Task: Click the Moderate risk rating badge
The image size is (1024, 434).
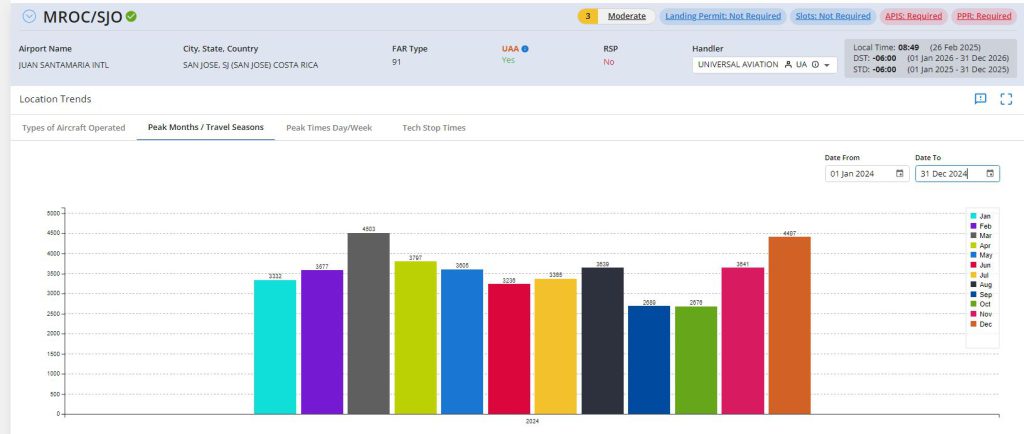Action: 627,16
